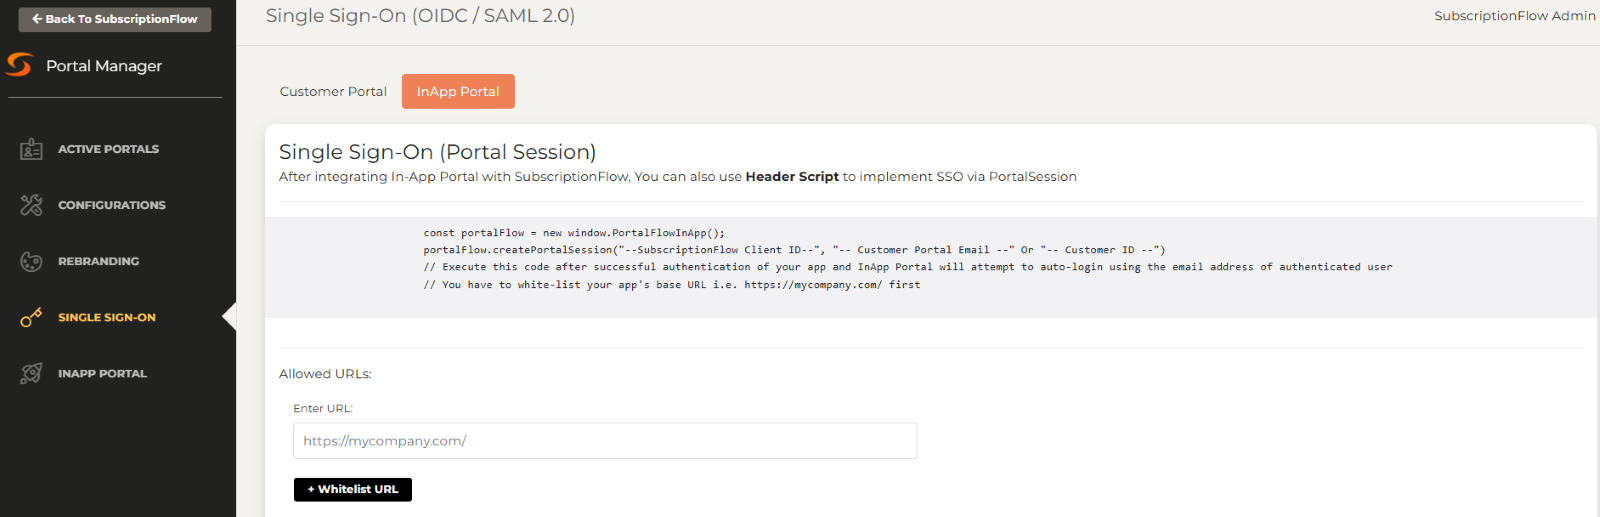Focus the Enter URL input field
The width and height of the screenshot is (1600, 517).
(x=605, y=441)
